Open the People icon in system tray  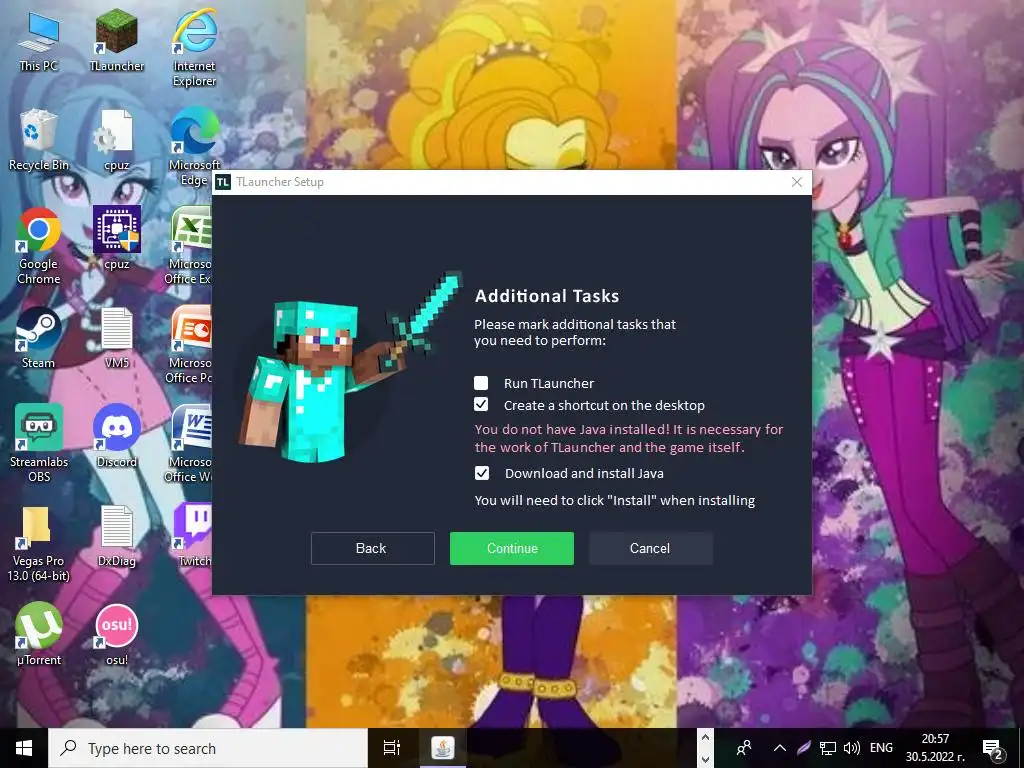click(x=744, y=748)
